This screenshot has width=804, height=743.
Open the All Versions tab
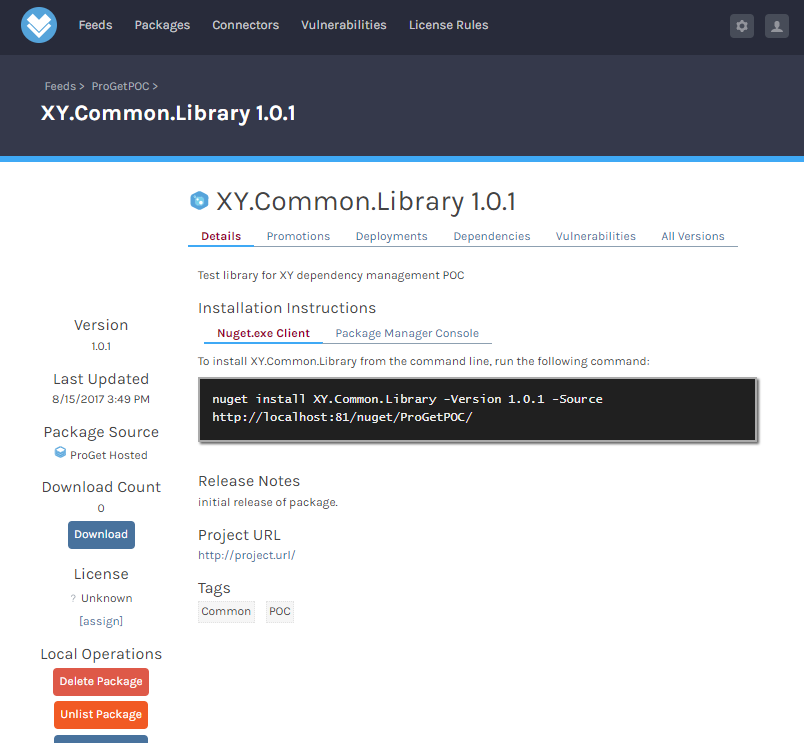point(692,236)
